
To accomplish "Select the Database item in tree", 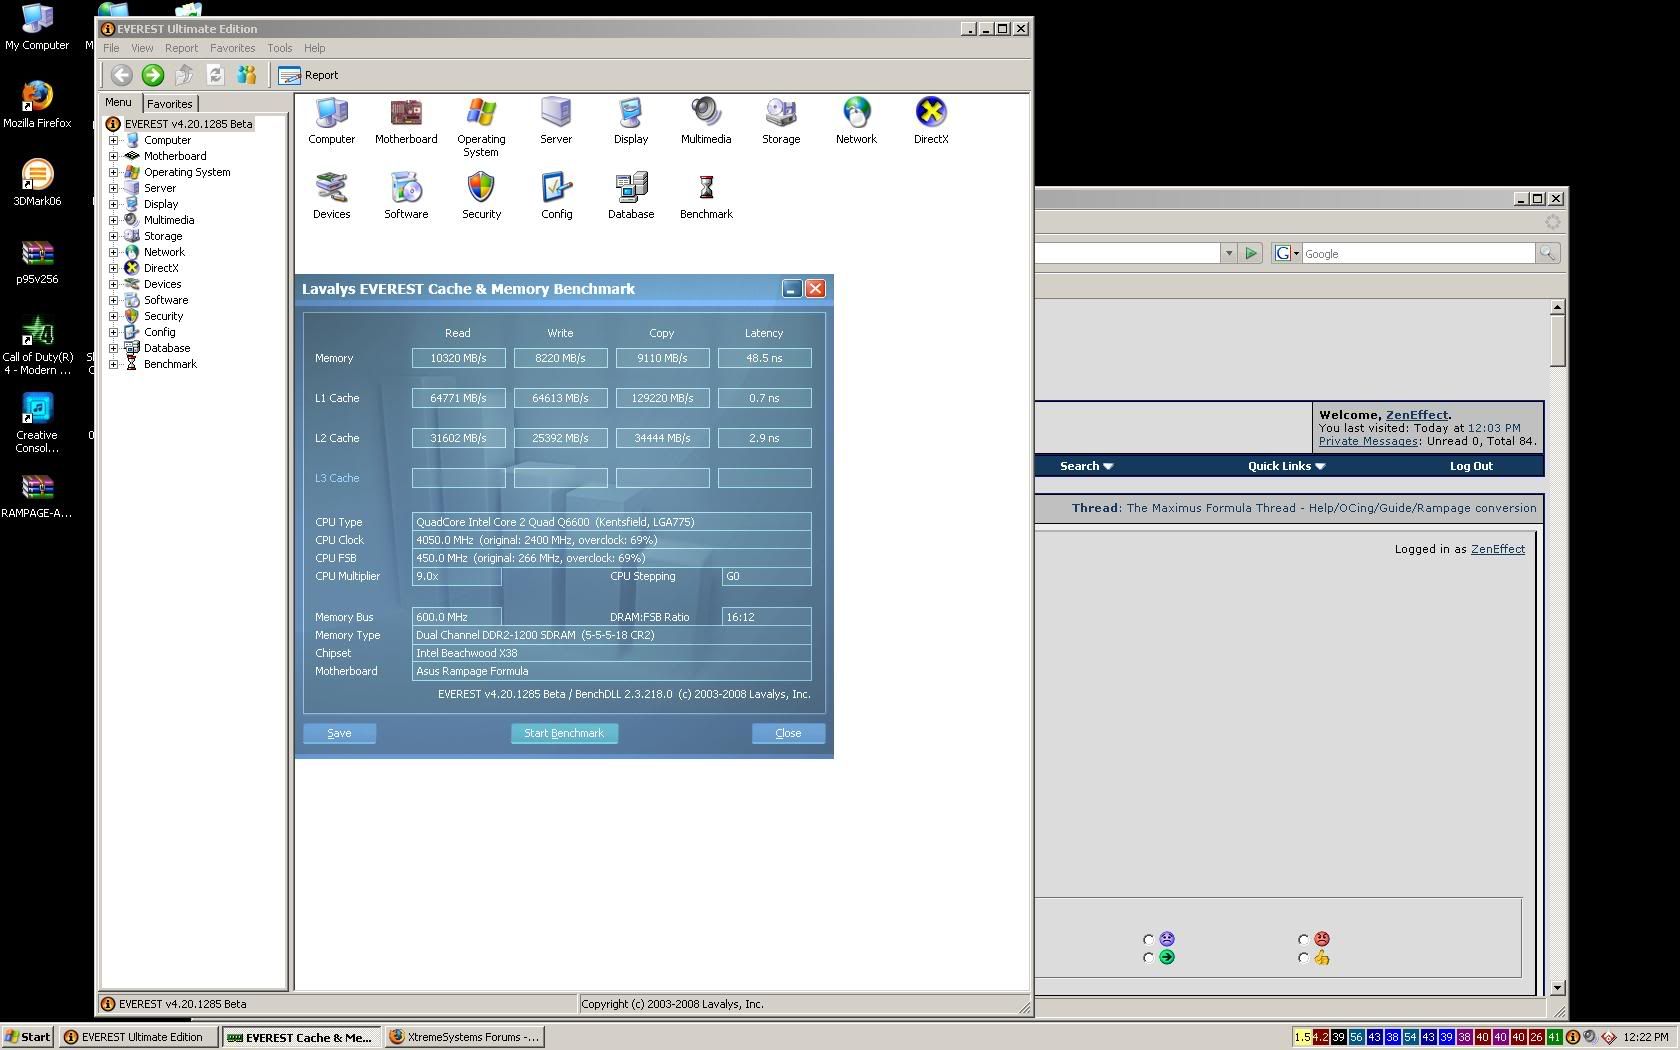I will (x=166, y=348).
